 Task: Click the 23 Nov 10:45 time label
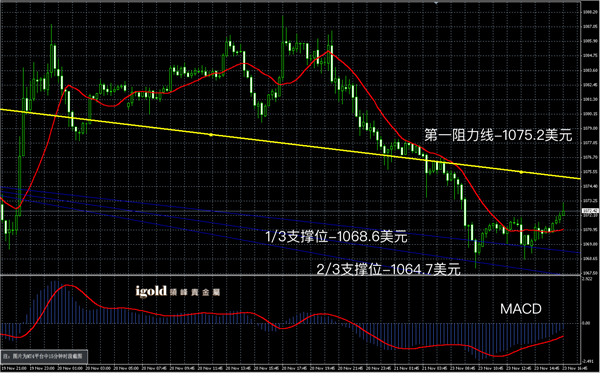tap(491, 368)
